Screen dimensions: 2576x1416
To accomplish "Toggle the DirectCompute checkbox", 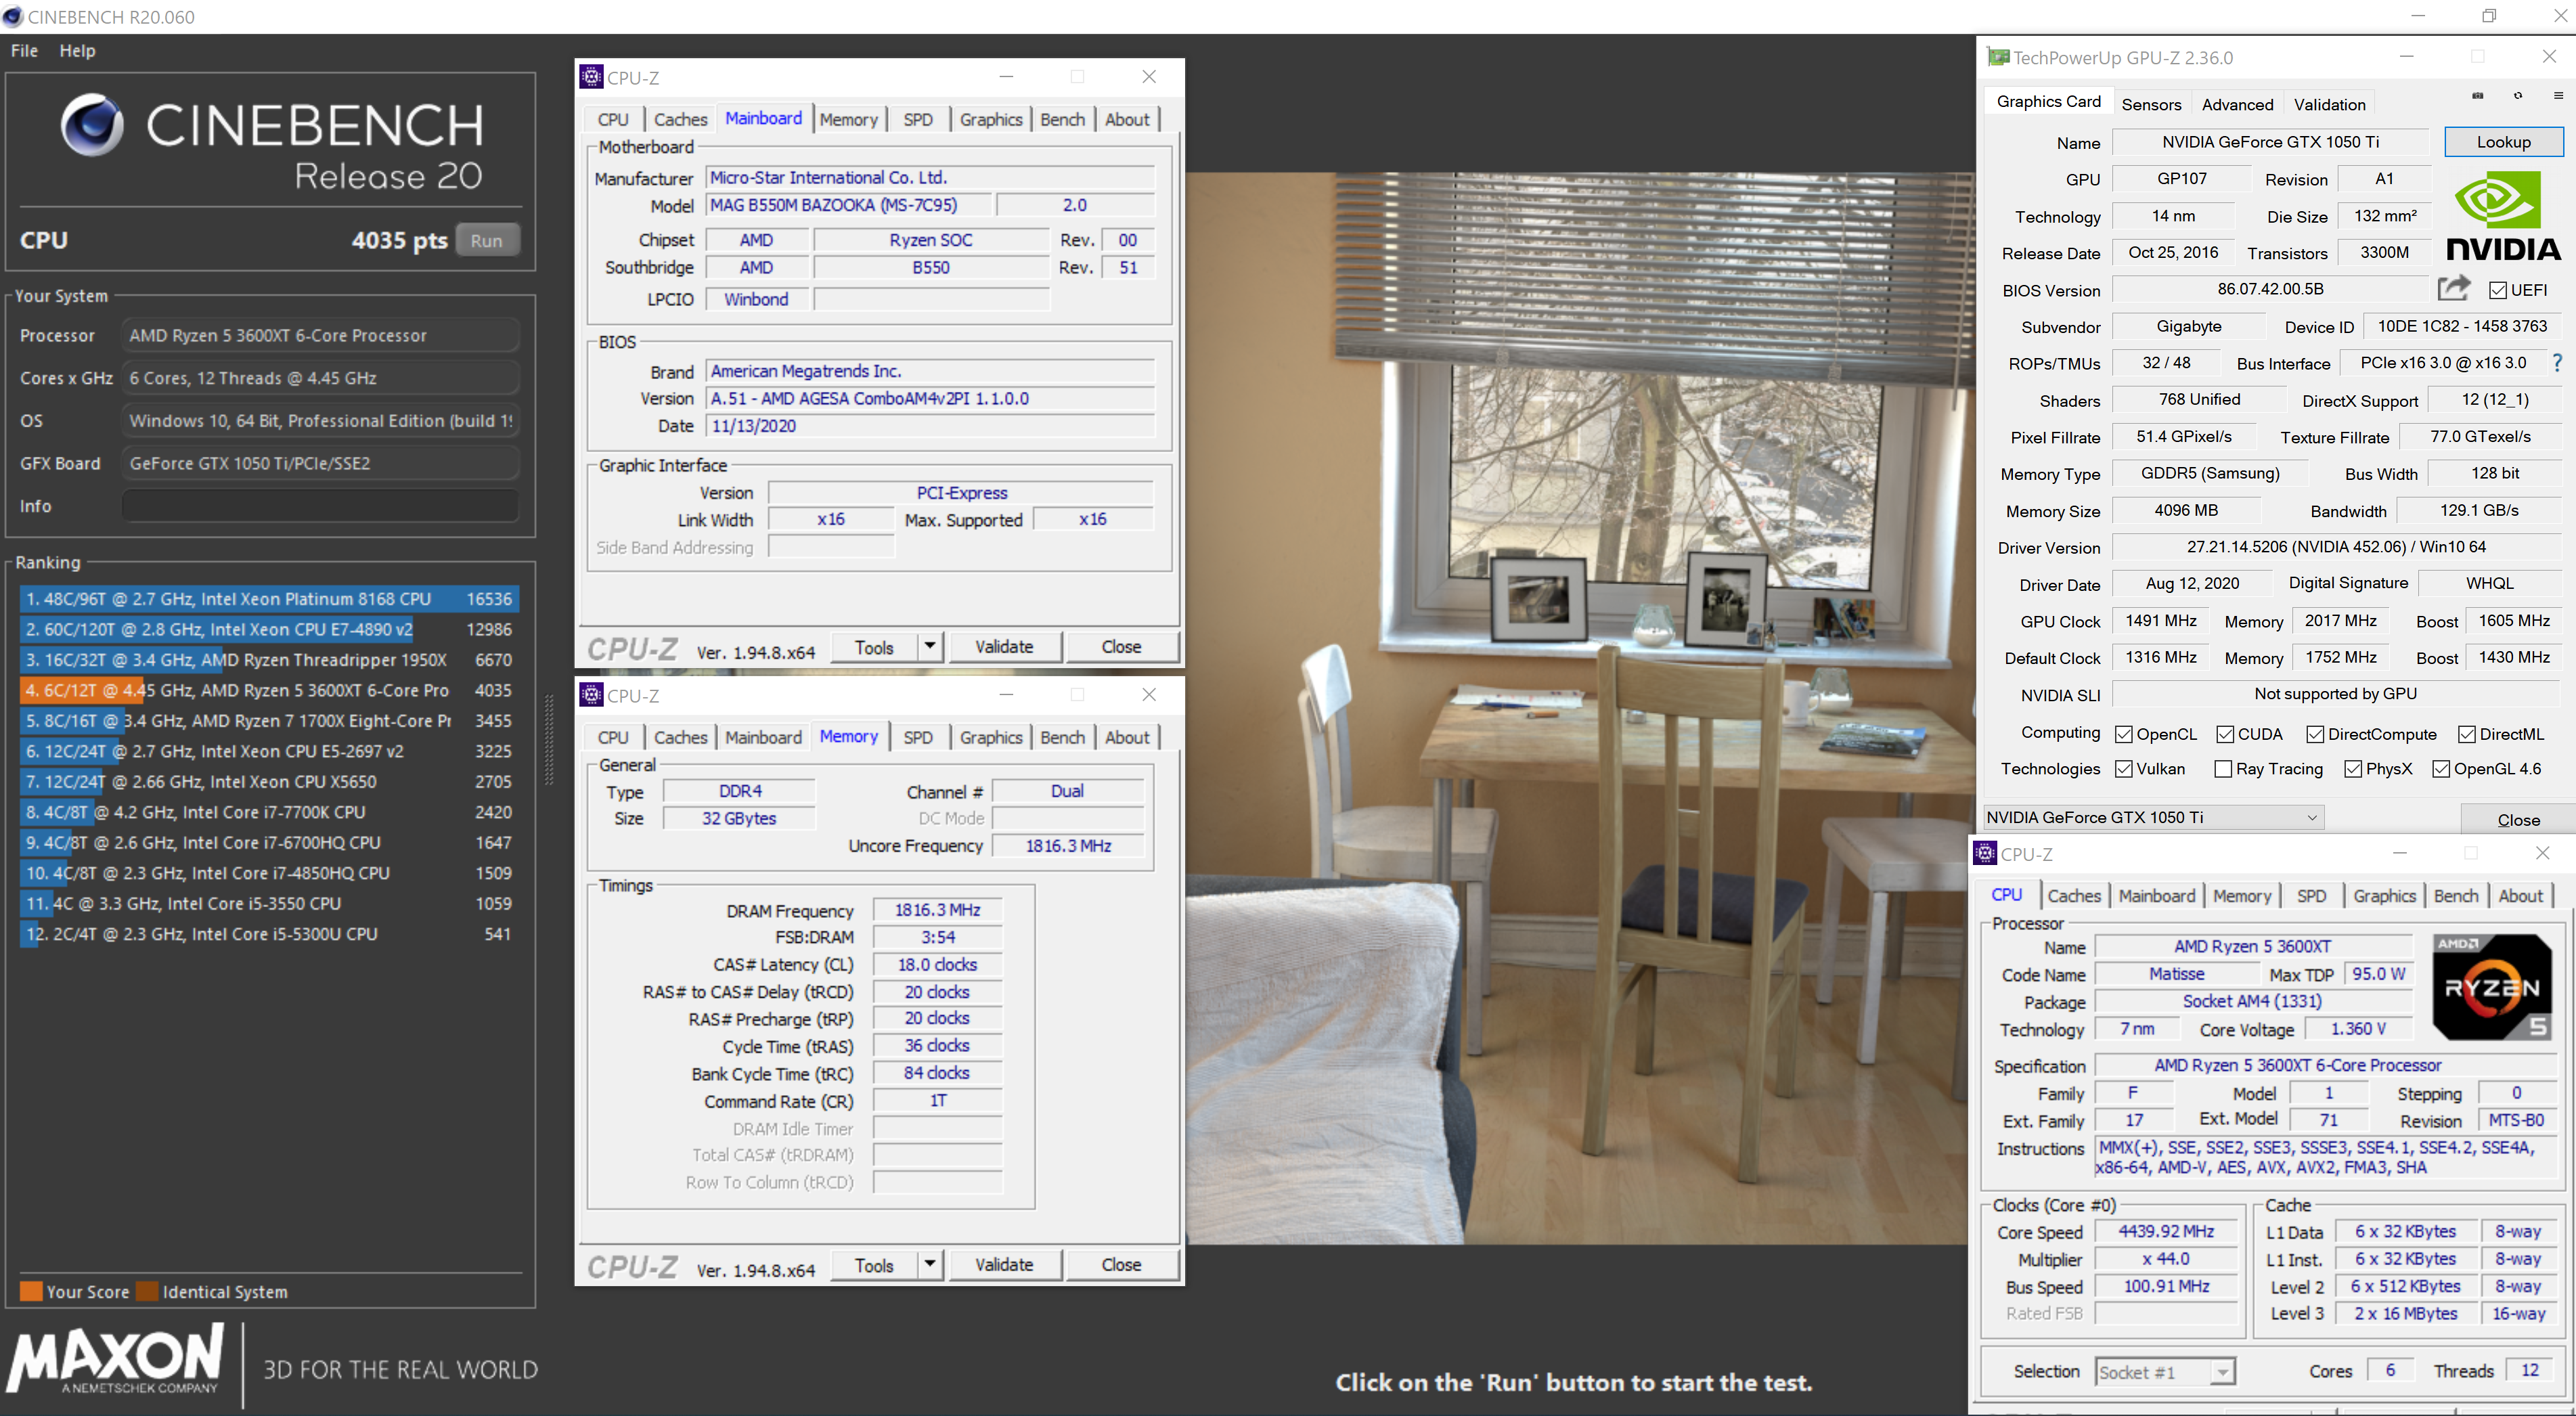I will point(2314,734).
